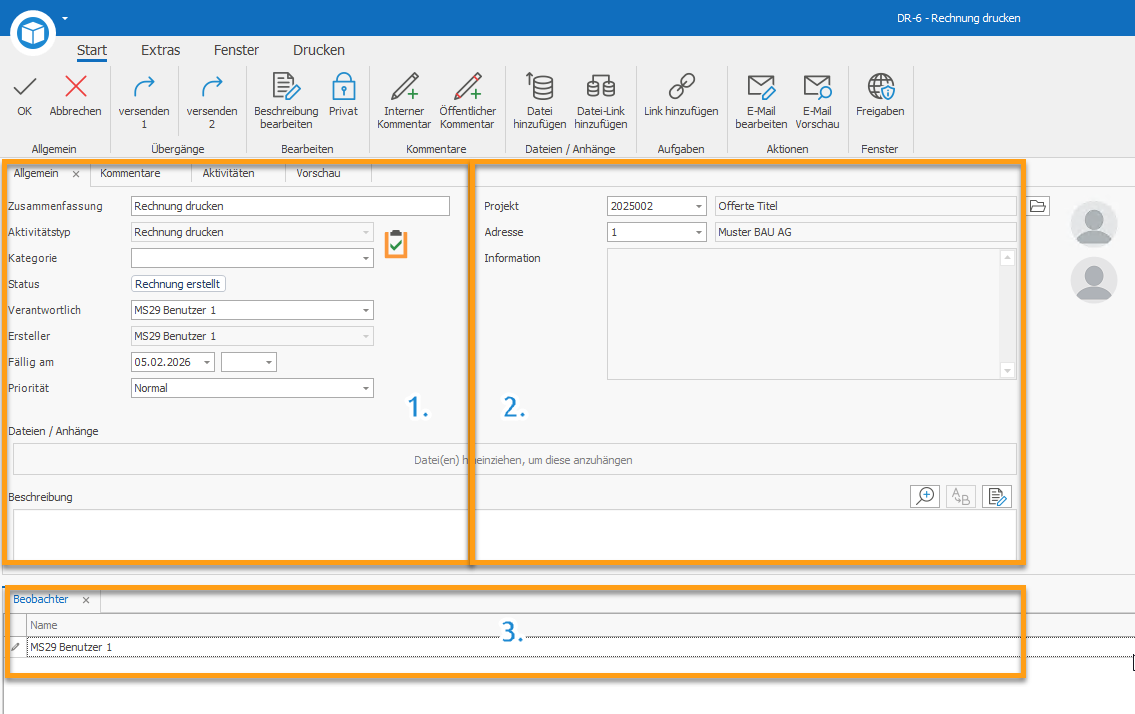Expand the Kategorie dropdown

point(366,259)
